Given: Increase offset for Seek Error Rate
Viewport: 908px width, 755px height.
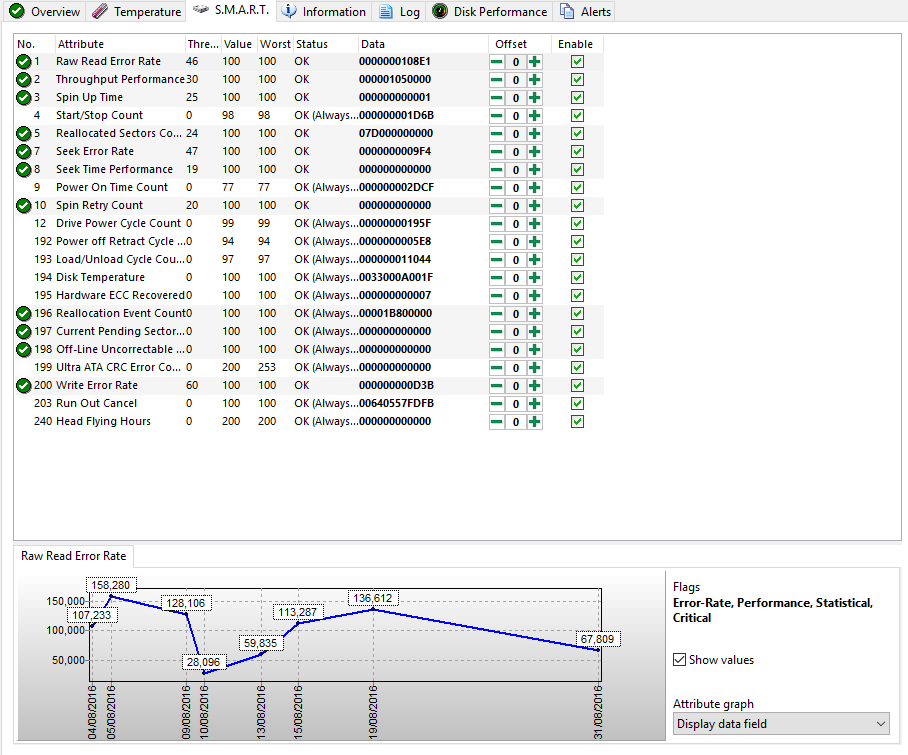Looking at the screenshot, I should [x=534, y=152].
